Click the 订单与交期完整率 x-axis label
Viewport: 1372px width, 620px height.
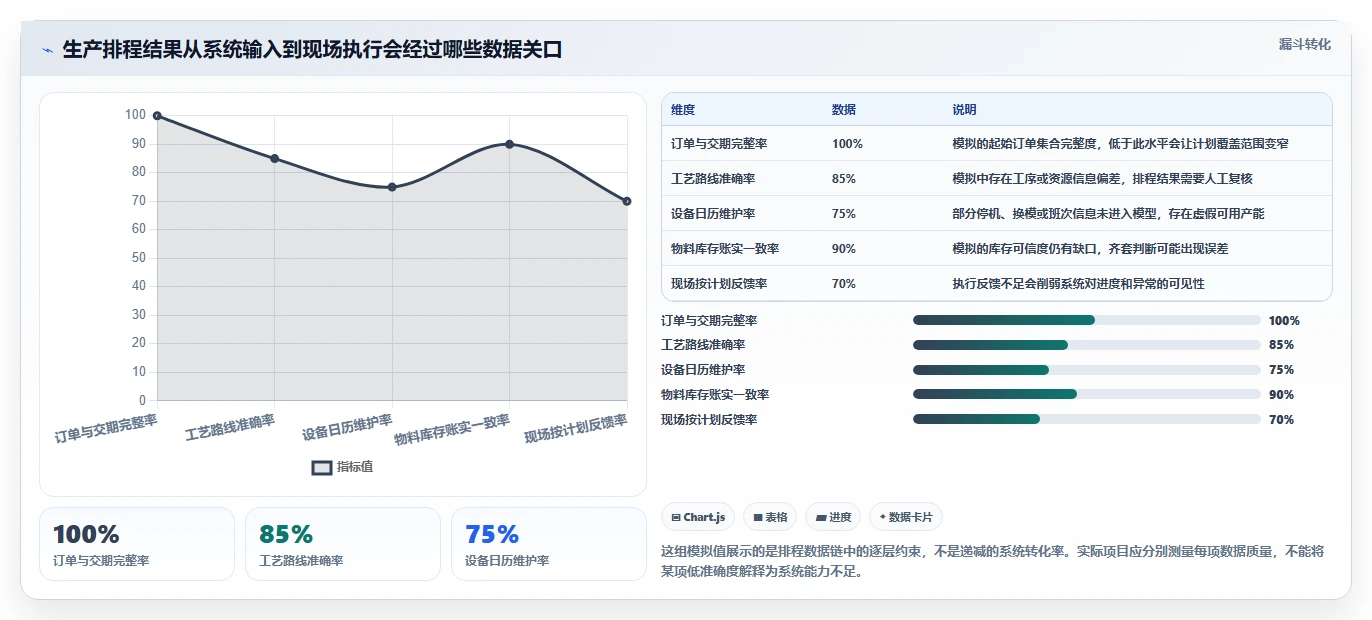[x=106, y=428]
